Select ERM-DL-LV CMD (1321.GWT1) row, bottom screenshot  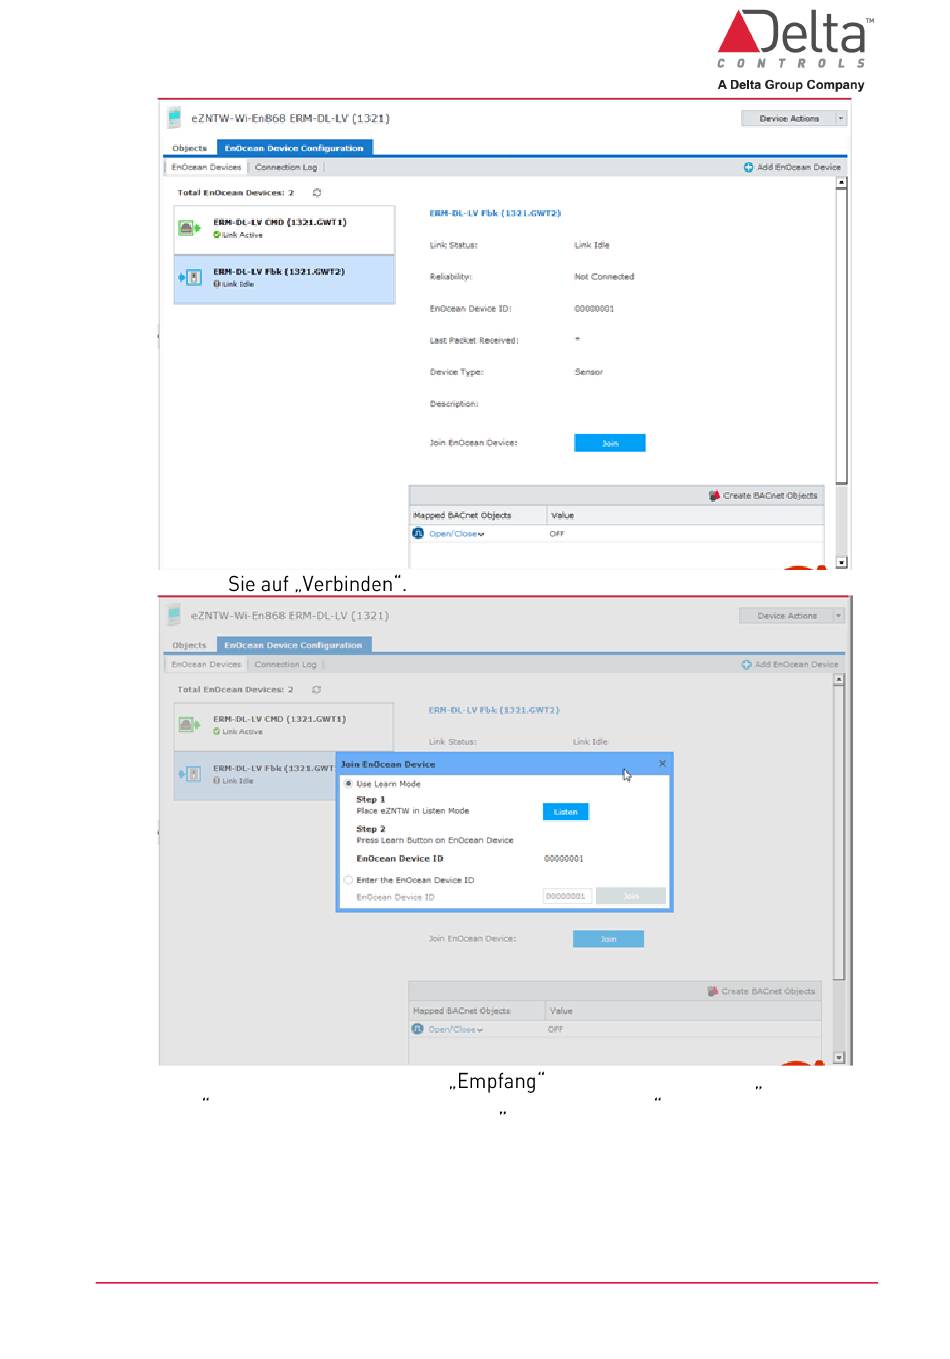[x=284, y=726]
